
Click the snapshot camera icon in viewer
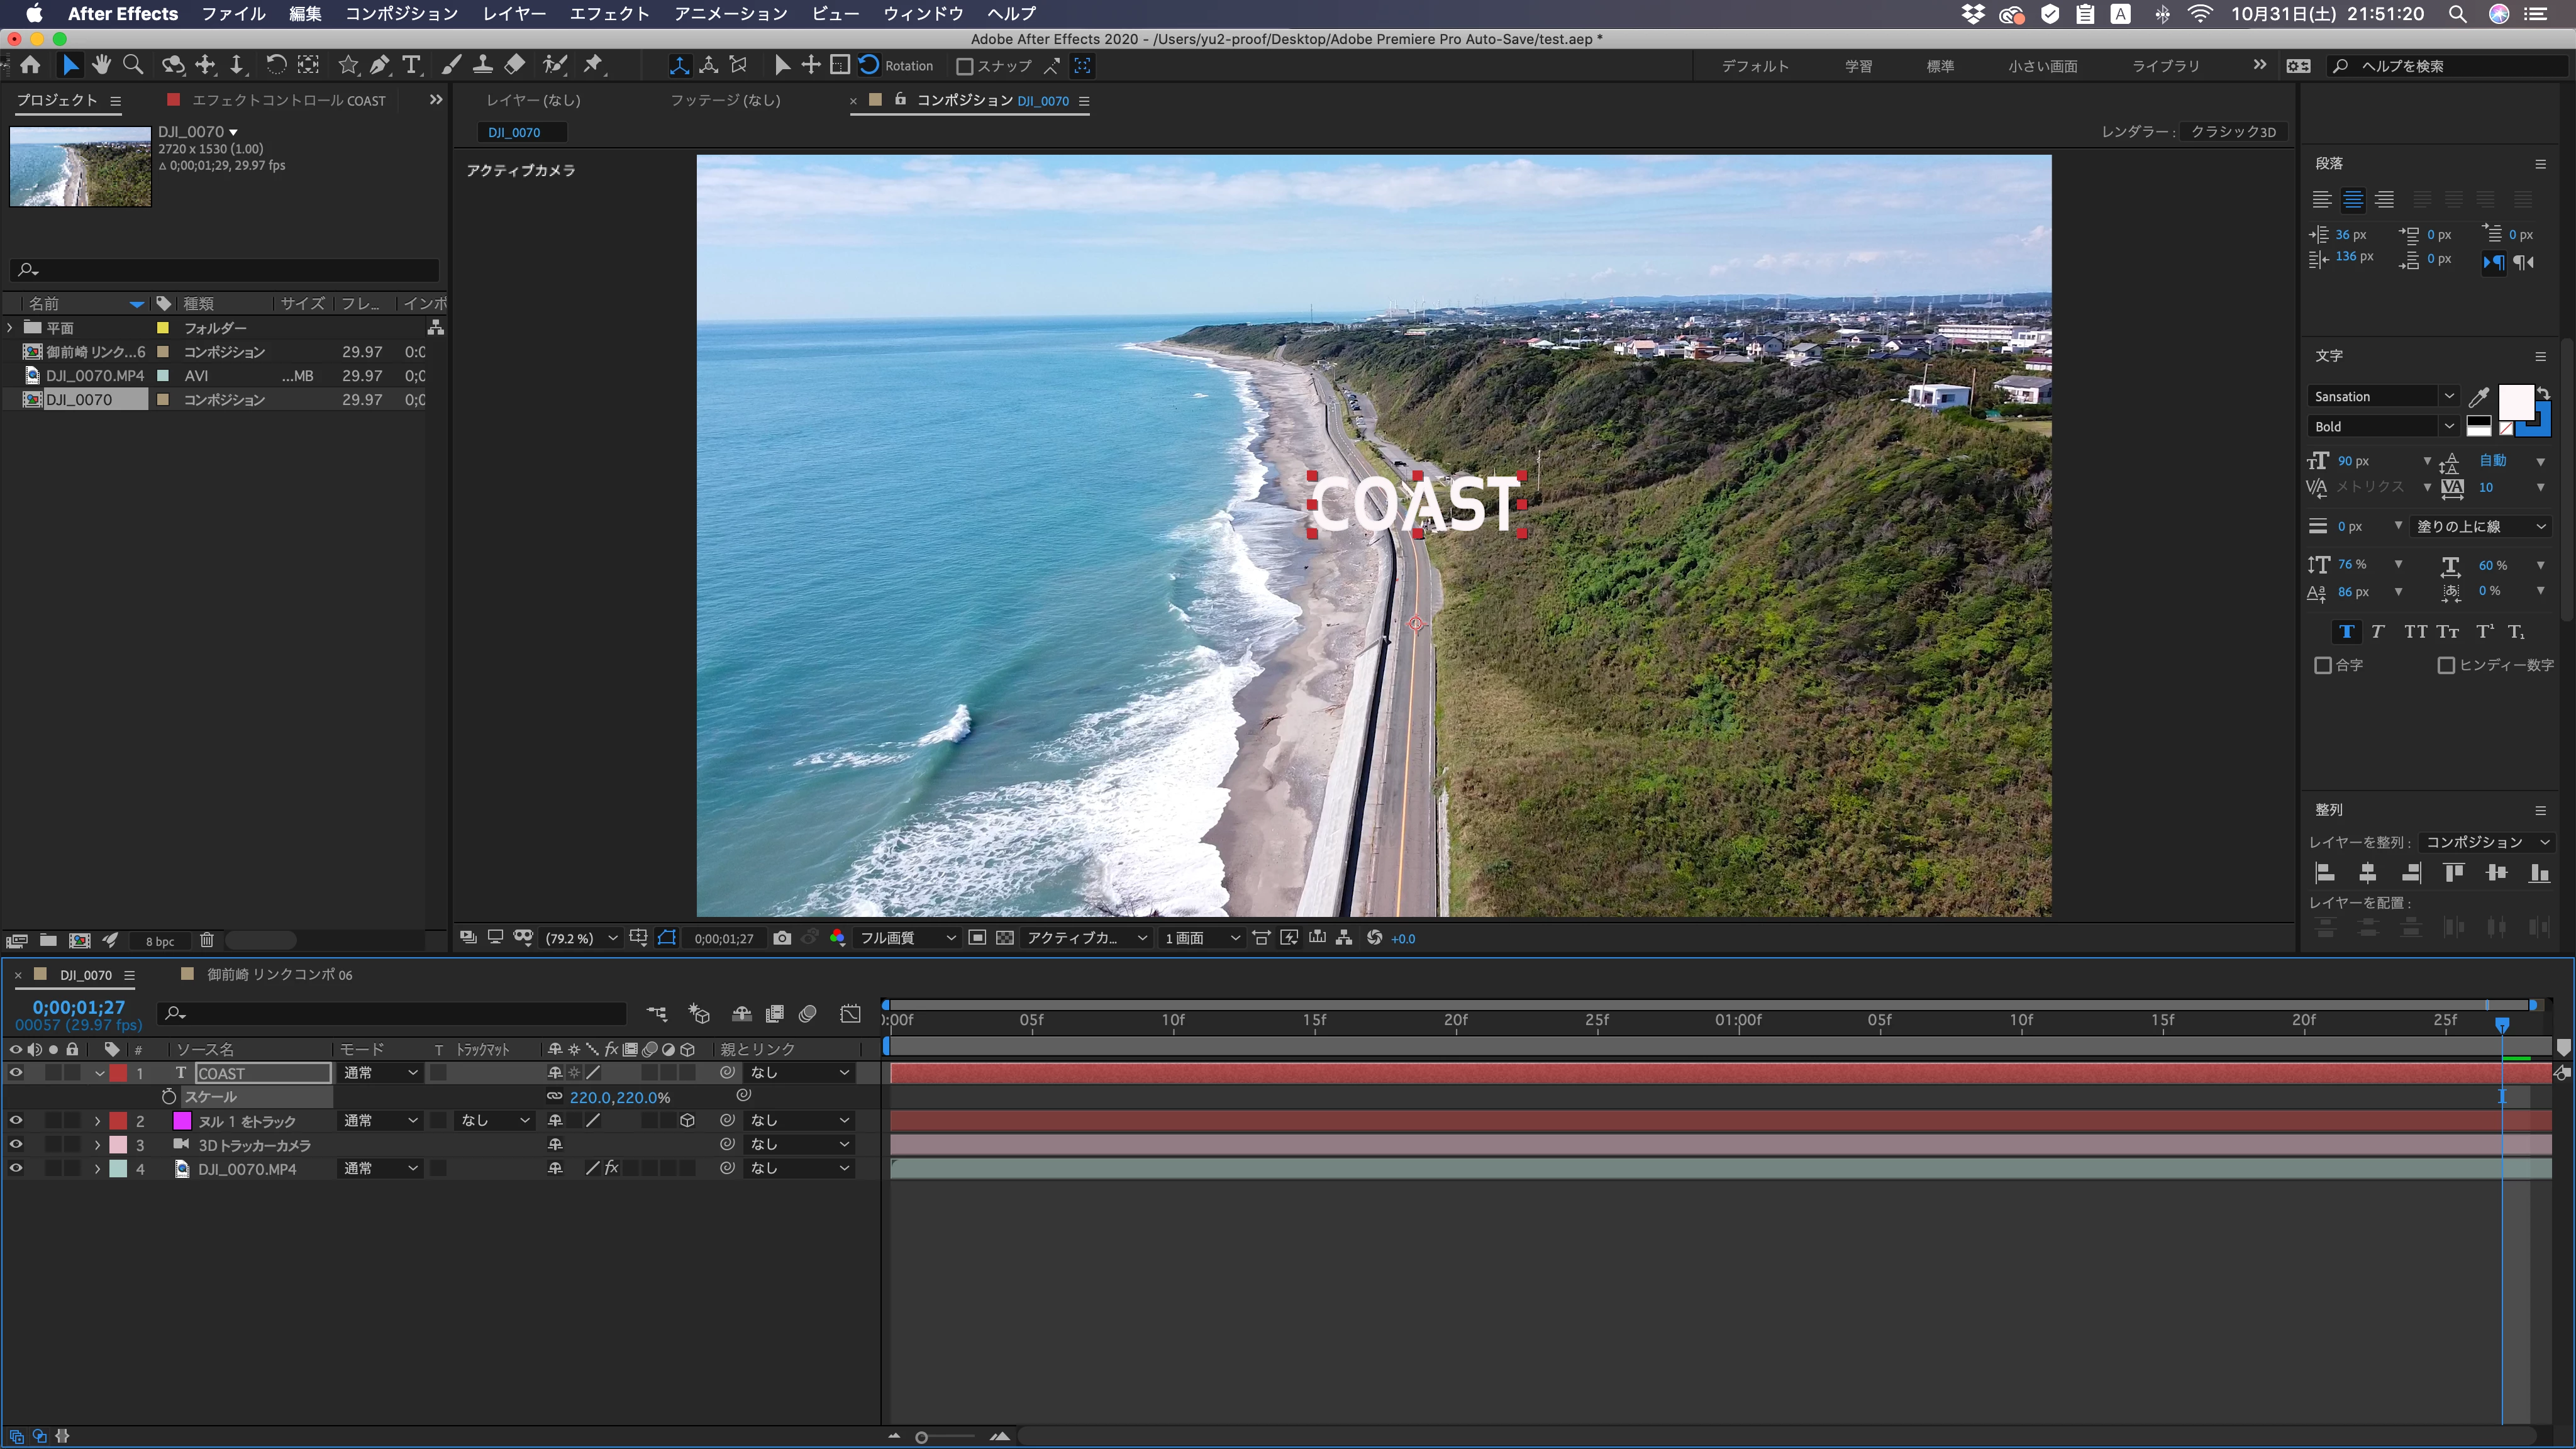coord(782,938)
